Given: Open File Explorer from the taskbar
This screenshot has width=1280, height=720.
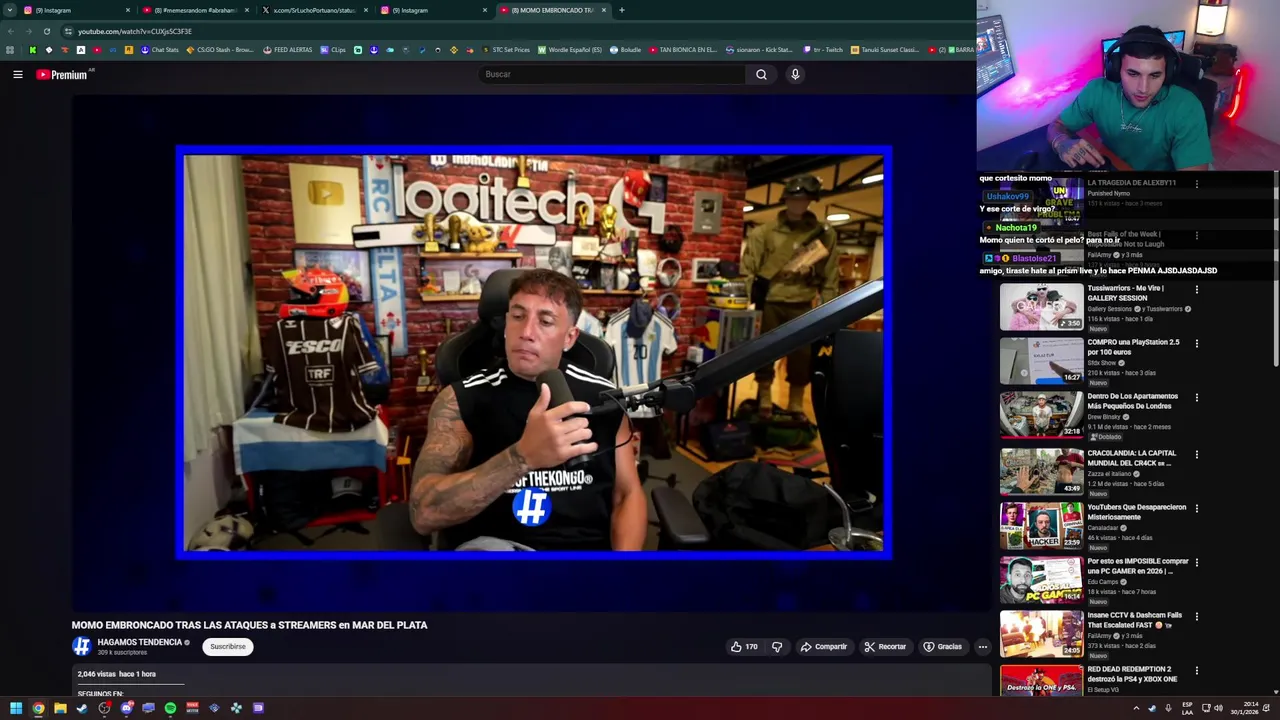Looking at the screenshot, I should tap(60, 708).
